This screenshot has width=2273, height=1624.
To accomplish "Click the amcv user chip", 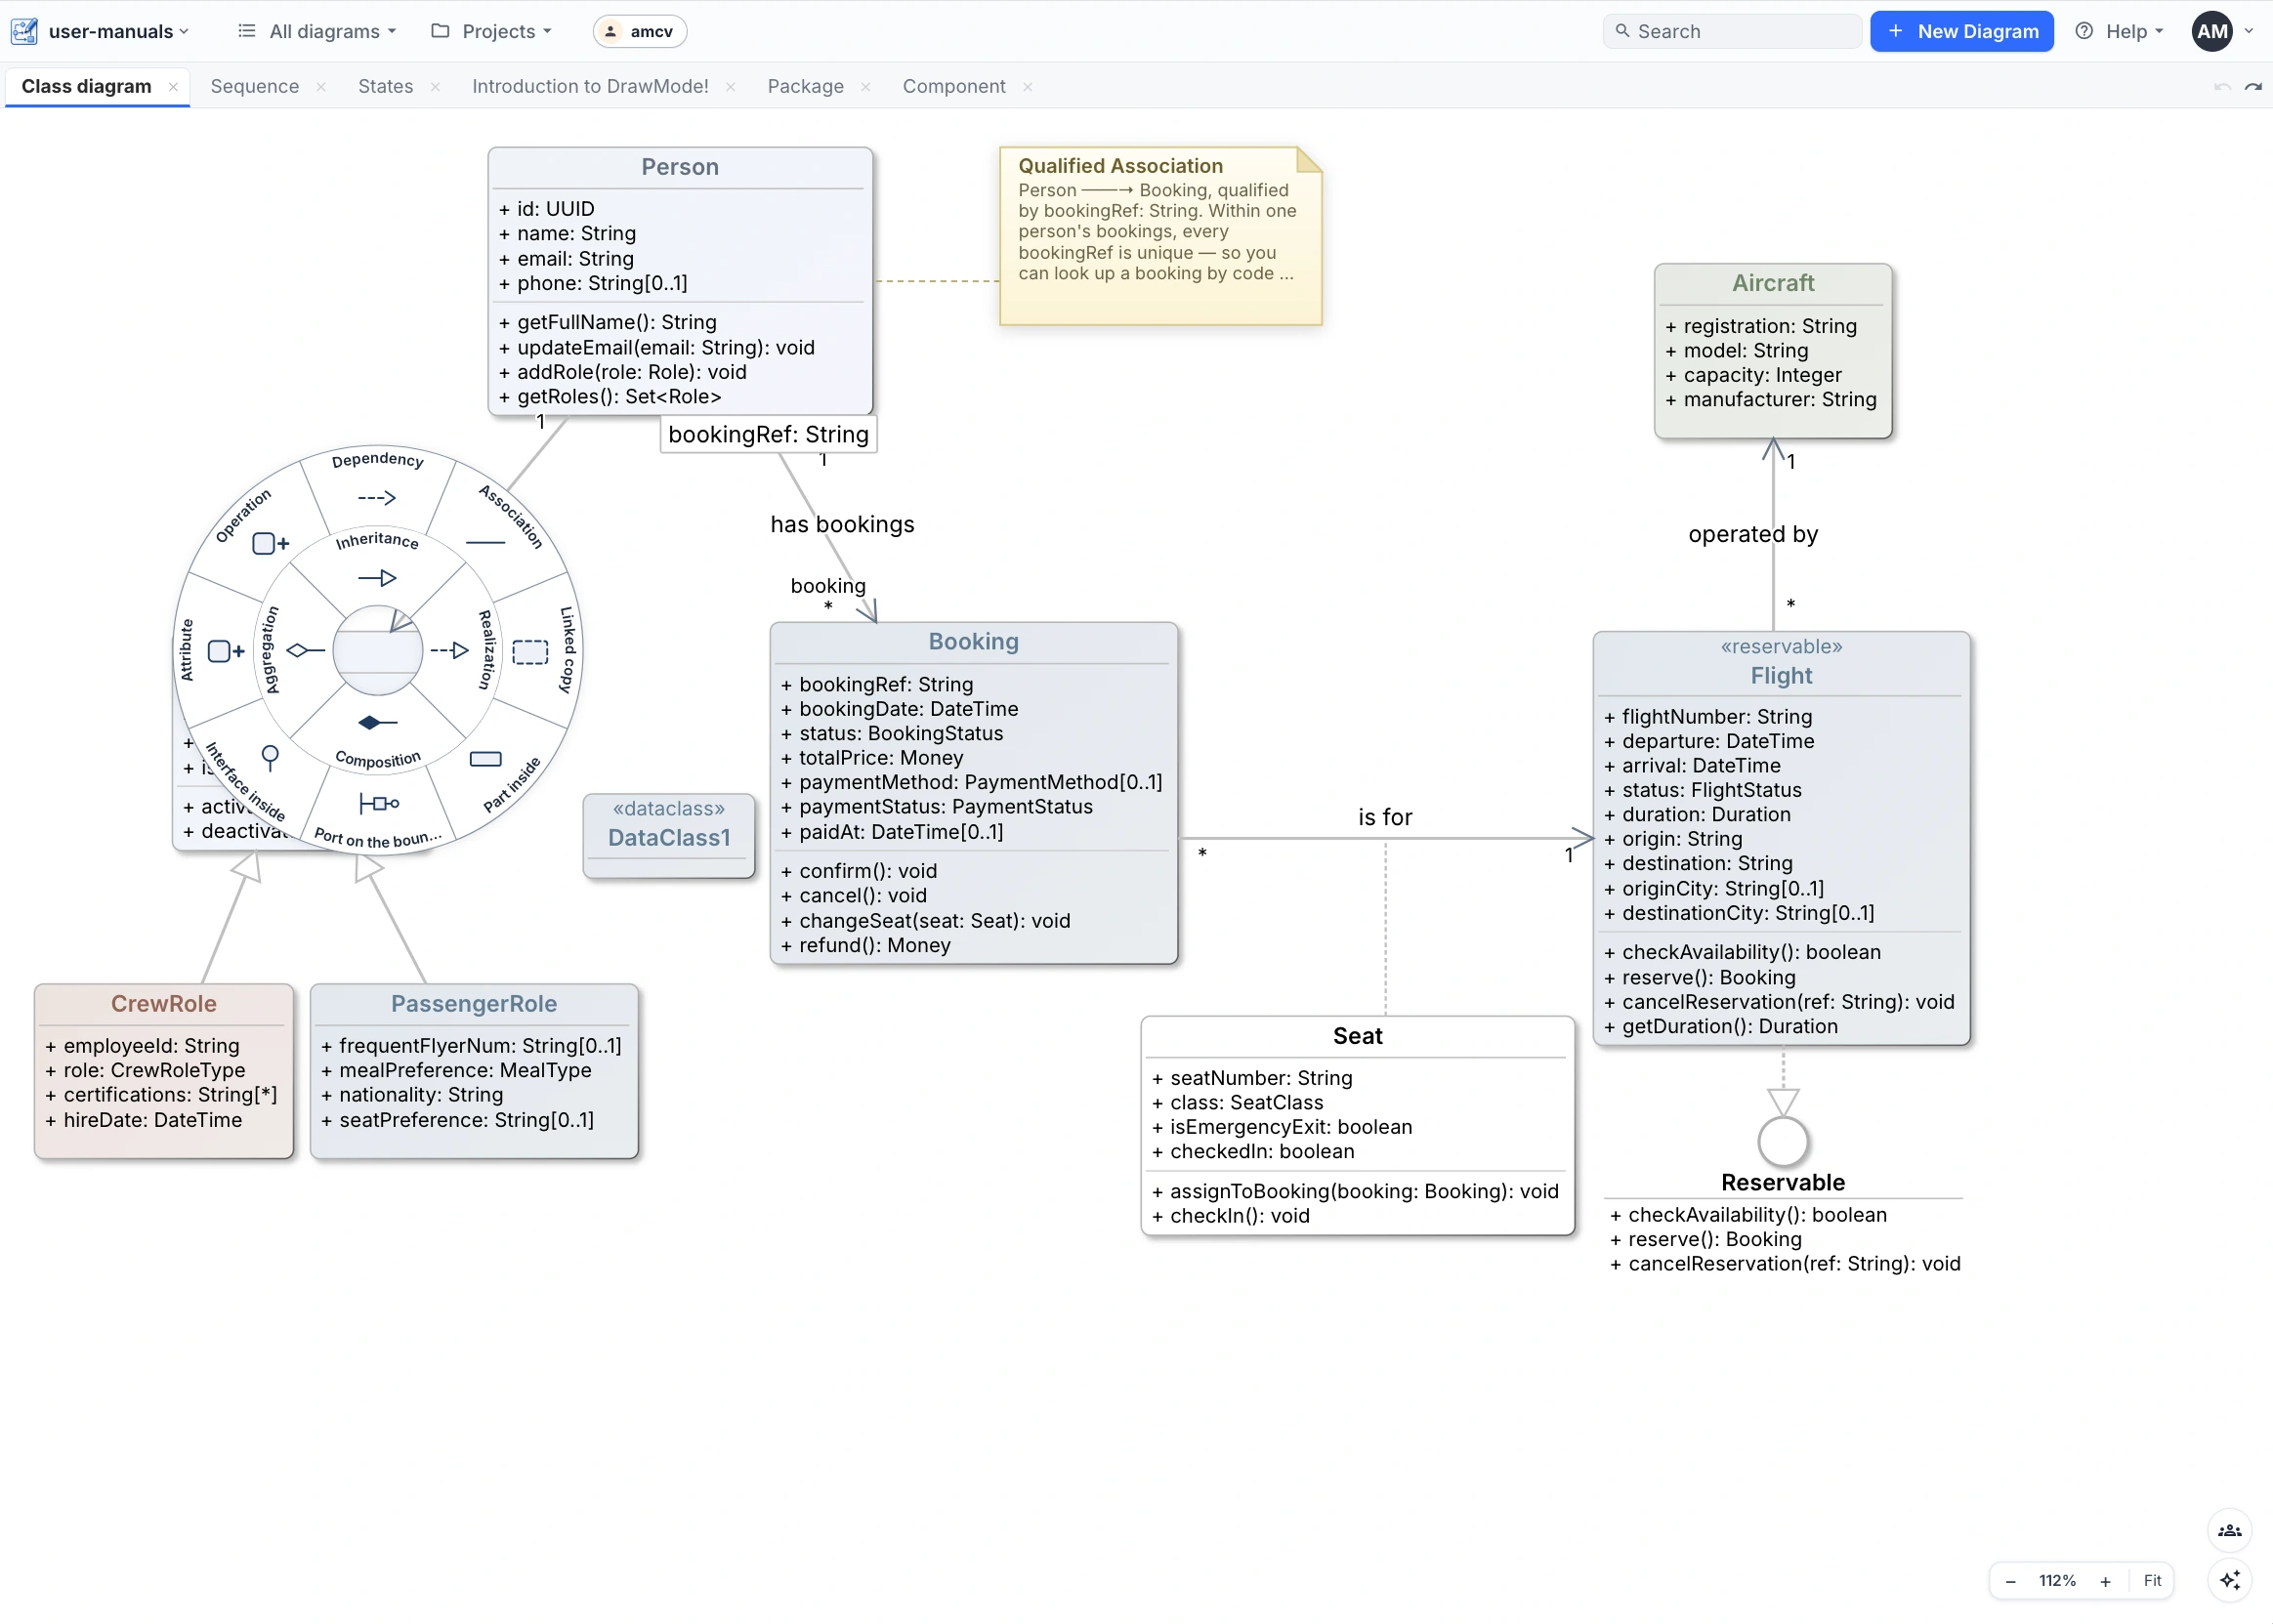I will [x=640, y=31].
